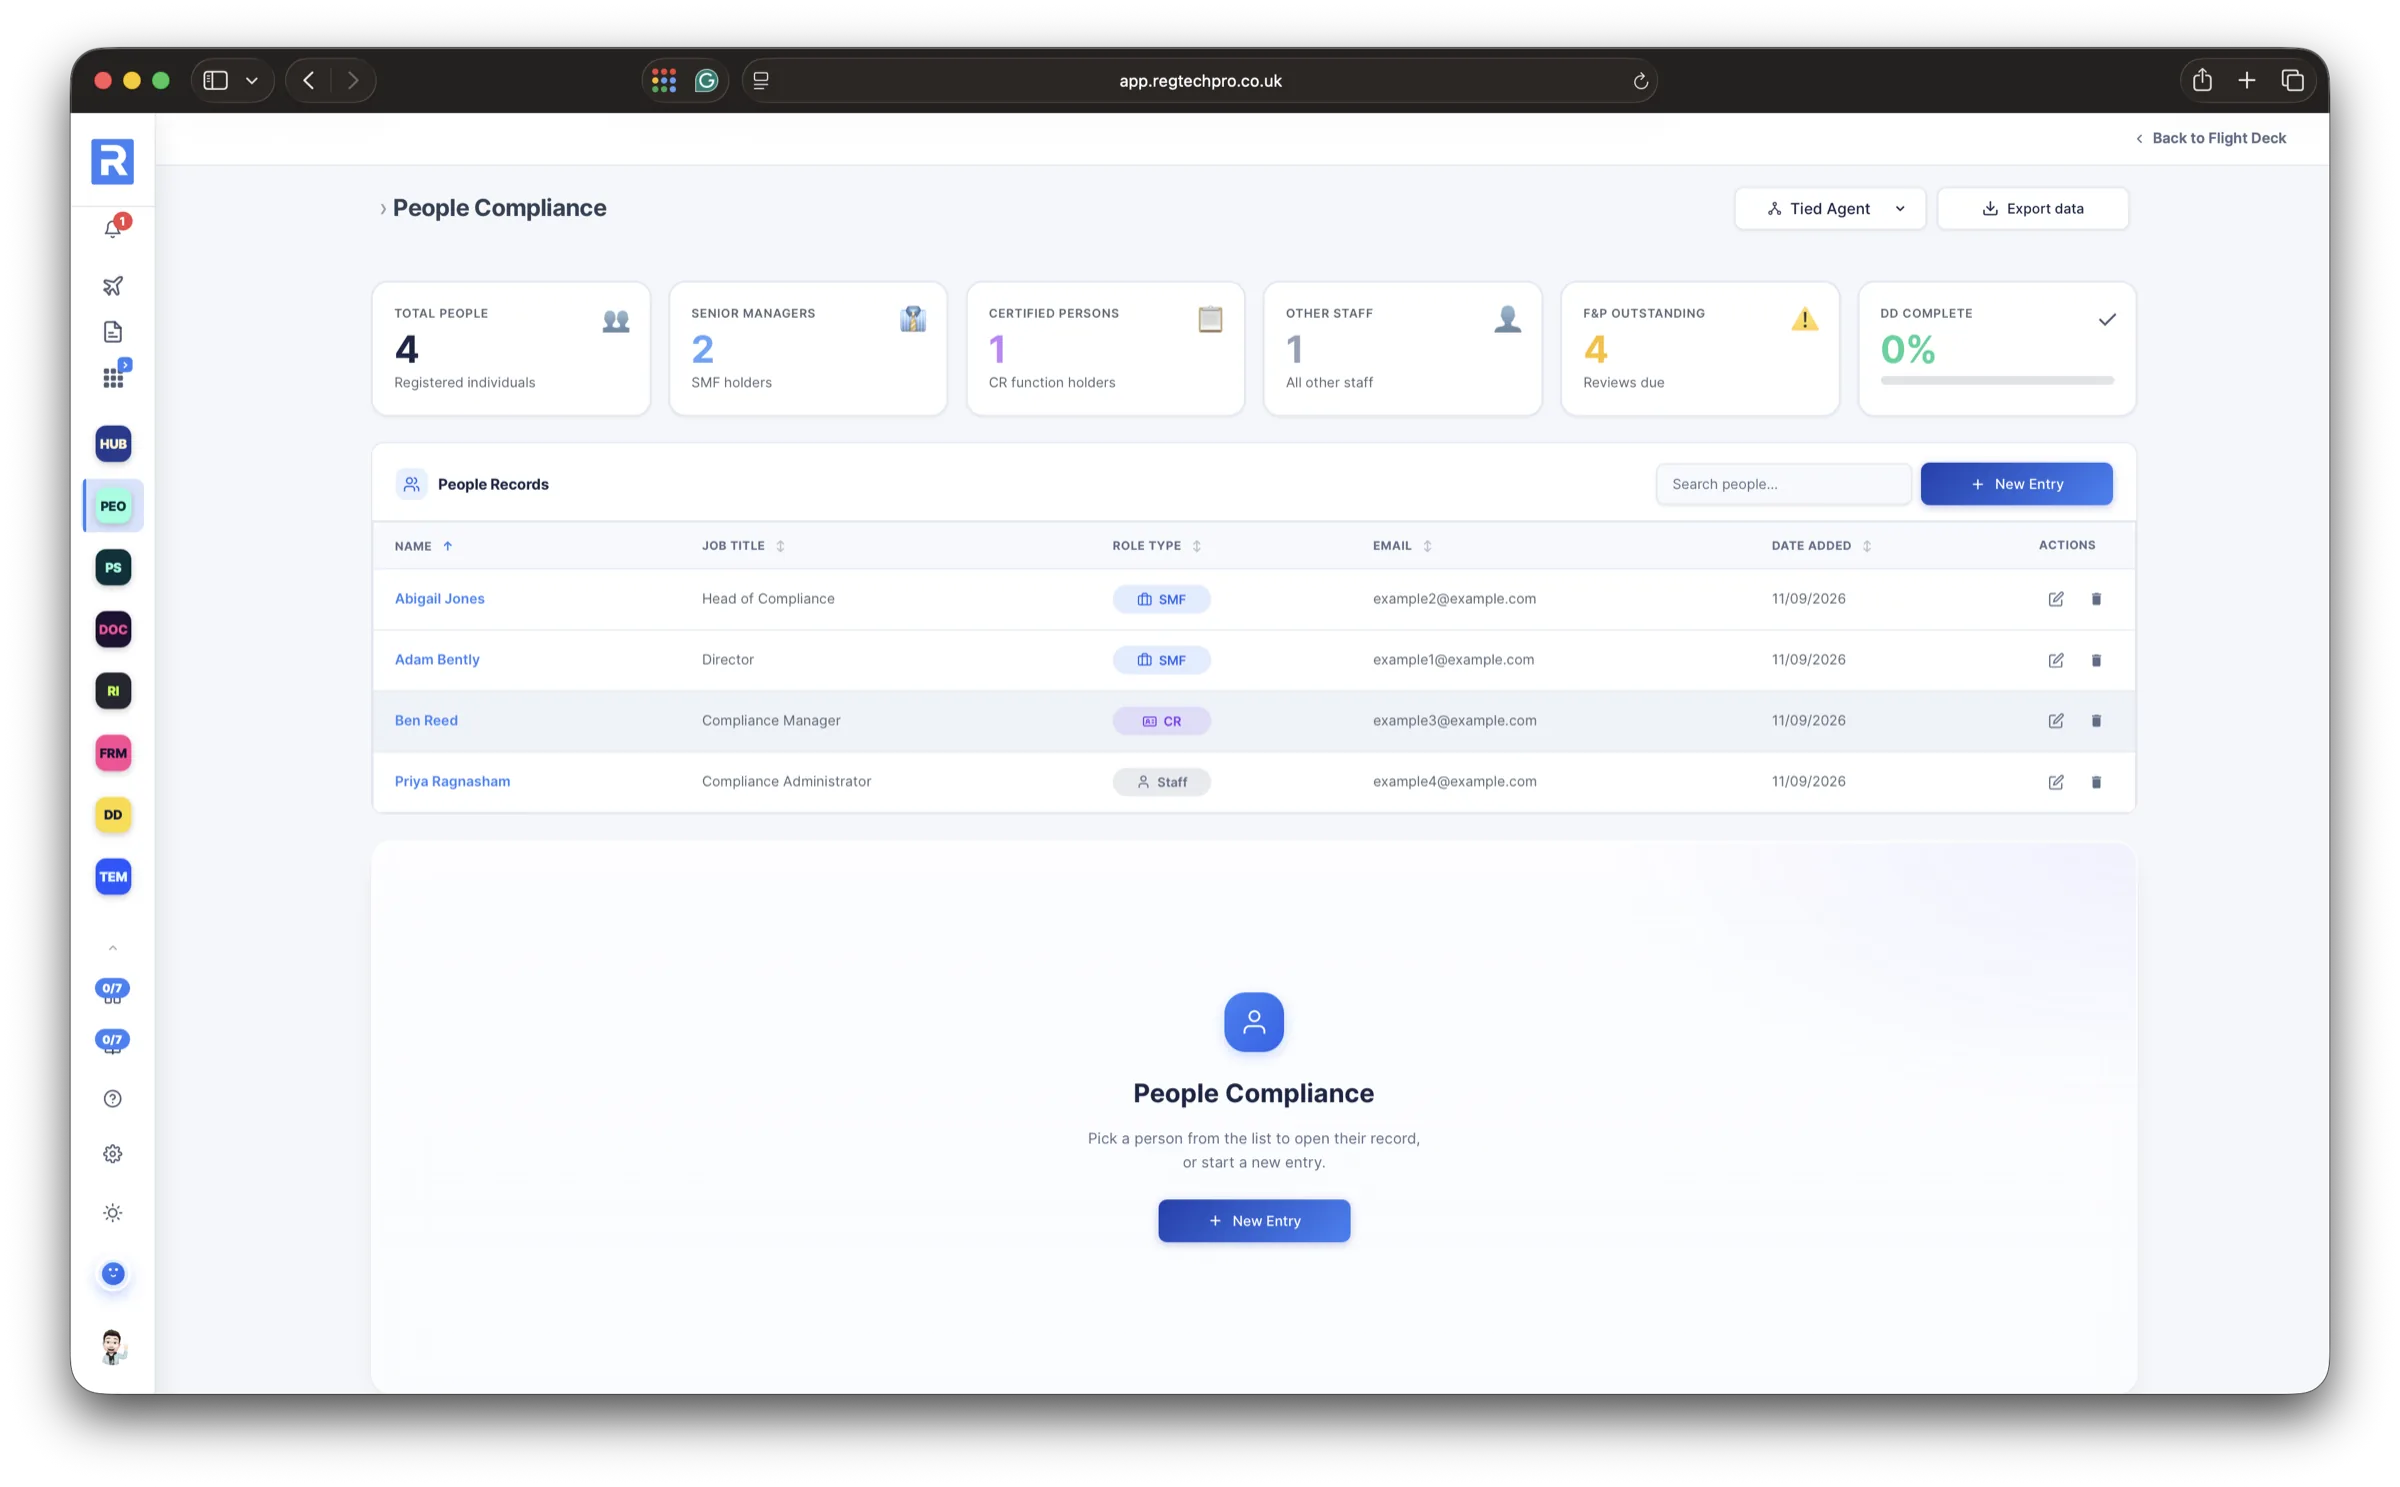Reload the page in browser

tap(1640, 81)
